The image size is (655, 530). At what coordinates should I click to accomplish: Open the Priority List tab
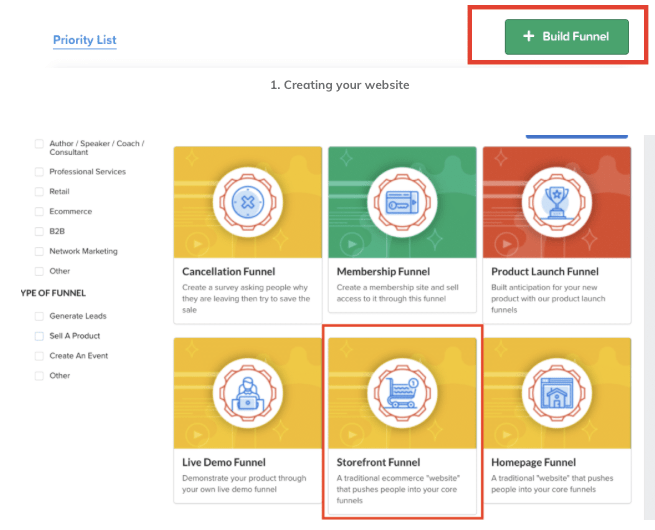point(85,40)
